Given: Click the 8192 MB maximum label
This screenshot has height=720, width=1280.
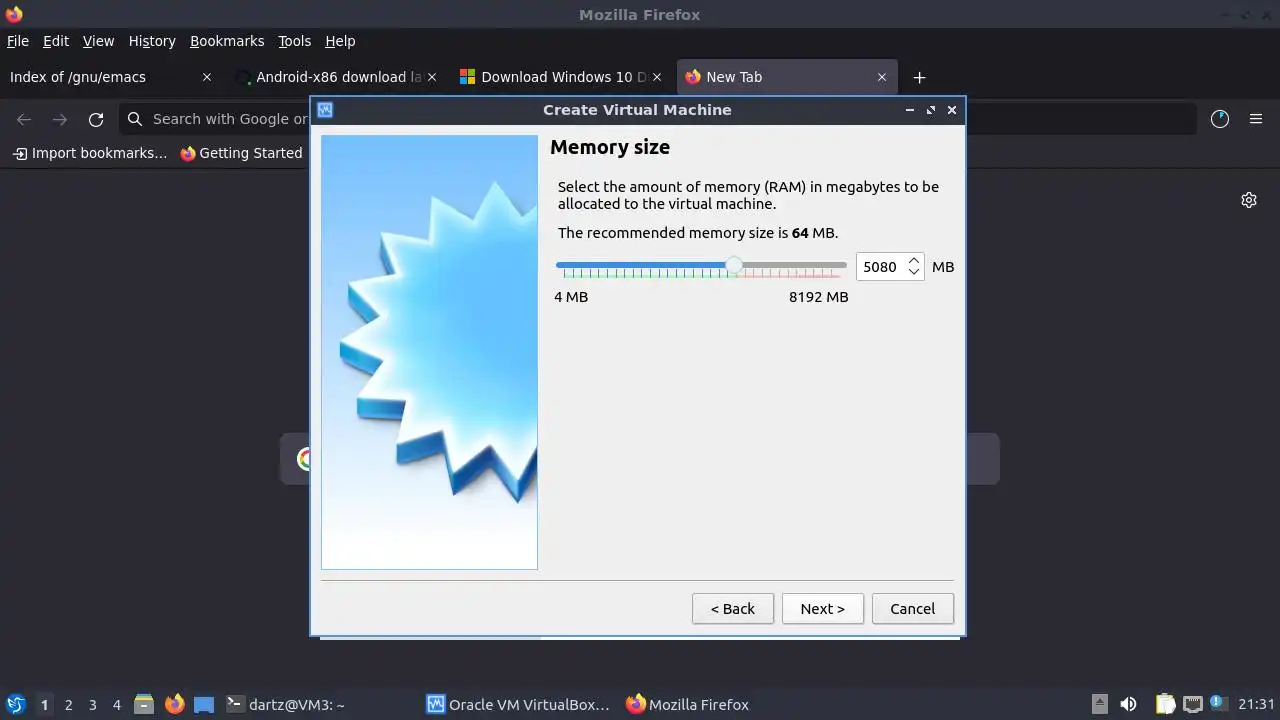Looking at the screenshot, I should pyautogui.click(x=818, y=297).
